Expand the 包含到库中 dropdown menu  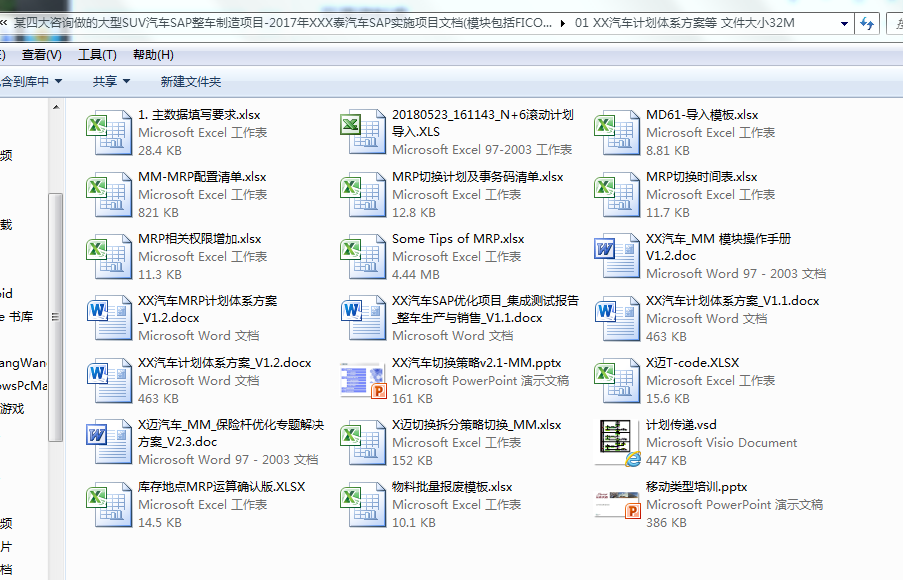(x=30, y=81)
